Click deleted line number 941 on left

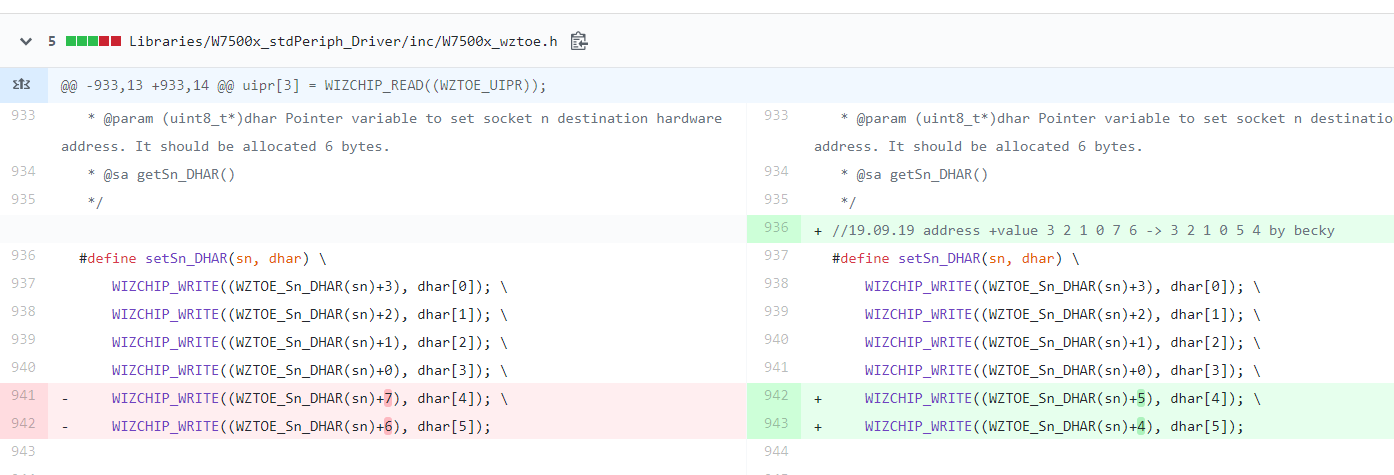pos(22,396)
